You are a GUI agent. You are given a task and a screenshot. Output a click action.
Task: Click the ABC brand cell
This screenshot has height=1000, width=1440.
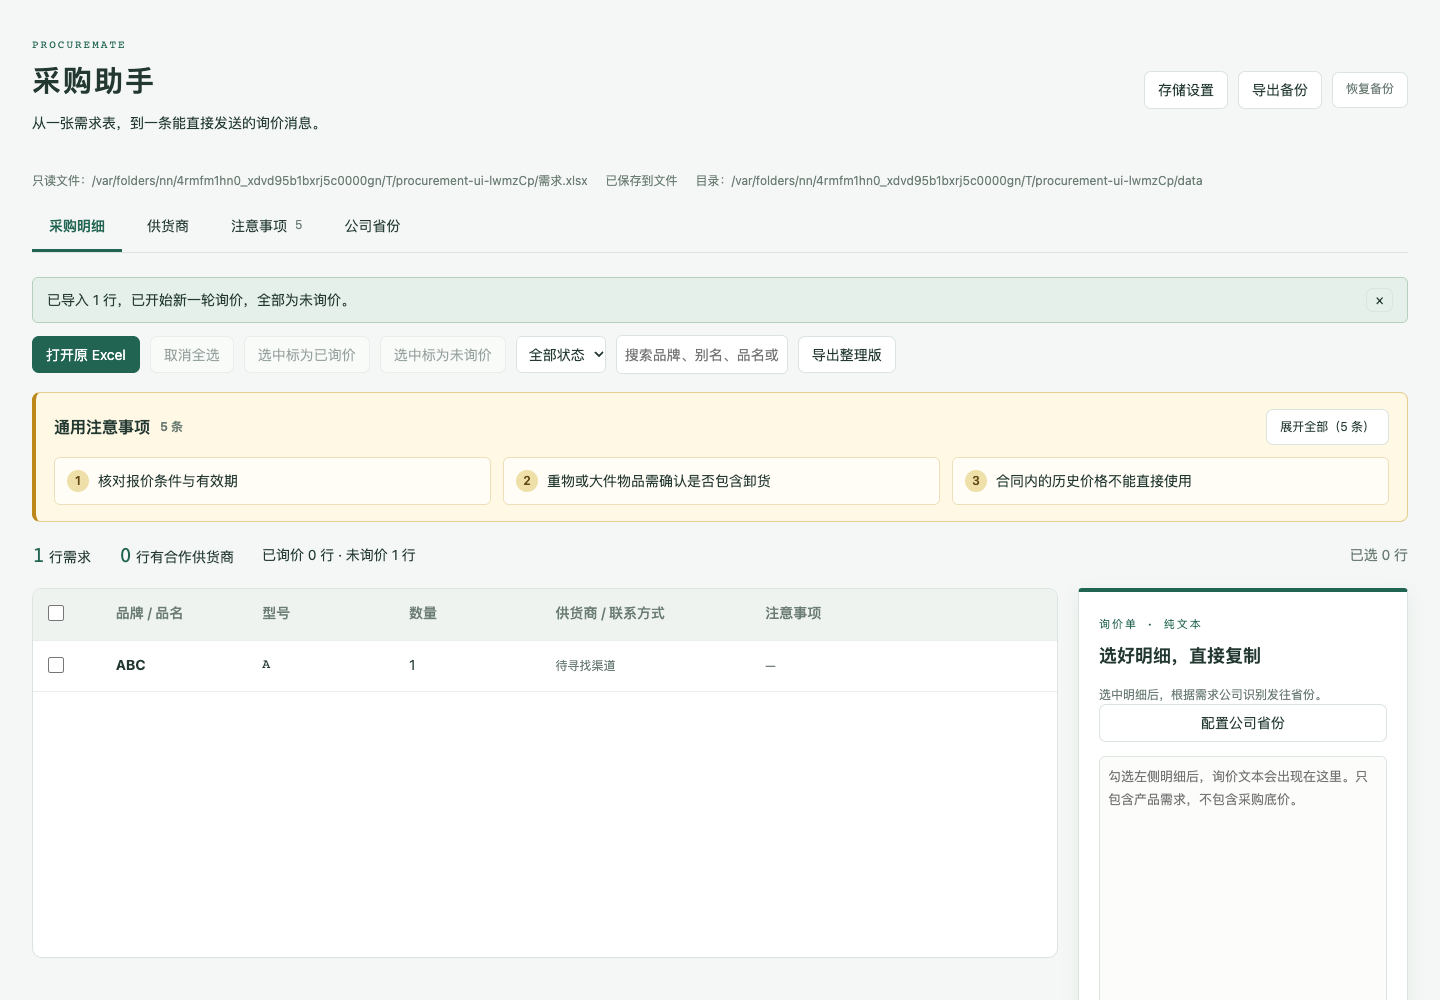131,665
